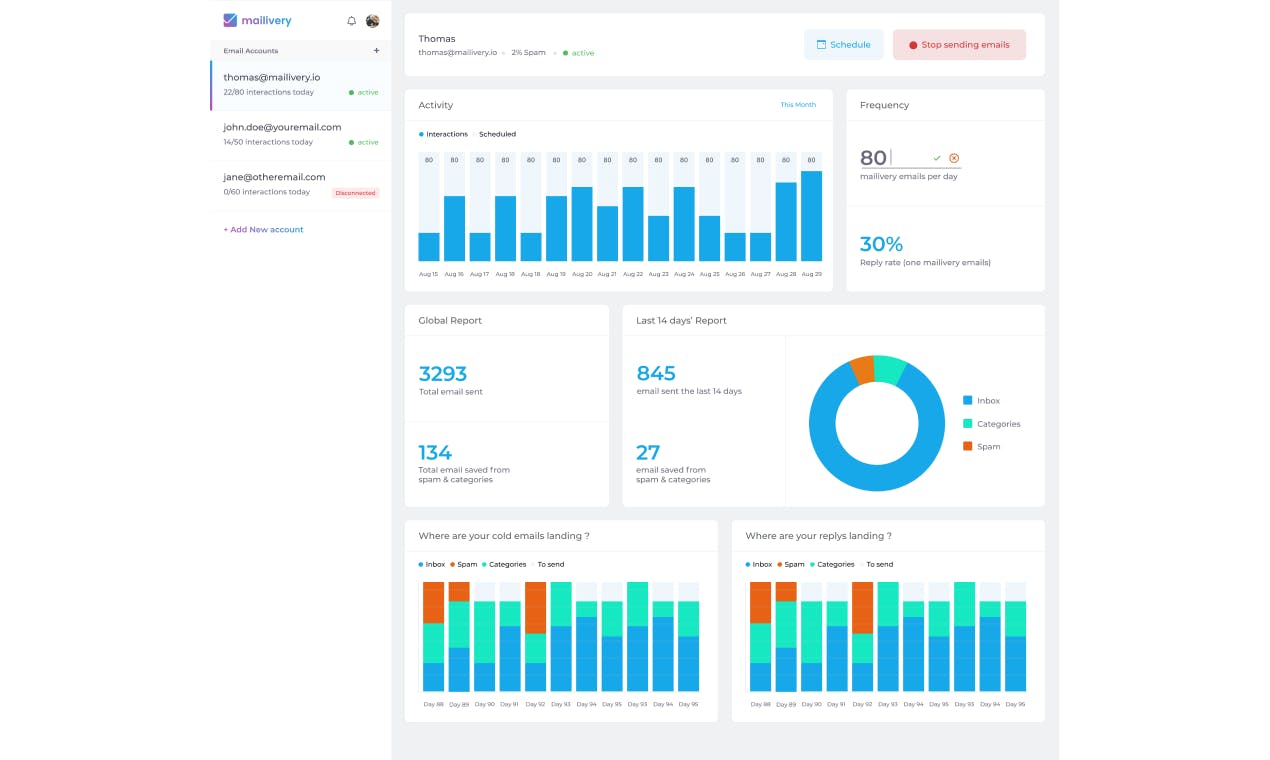Viewport: 1270px width, 760px height.
Task: Click the mailivery logo
Action: point(258,20)
